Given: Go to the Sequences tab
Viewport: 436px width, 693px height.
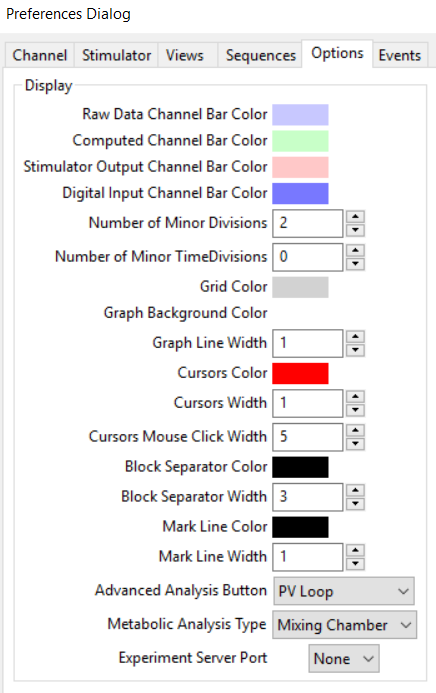Looking at the screenshot, I should click(x=261, y=55).
